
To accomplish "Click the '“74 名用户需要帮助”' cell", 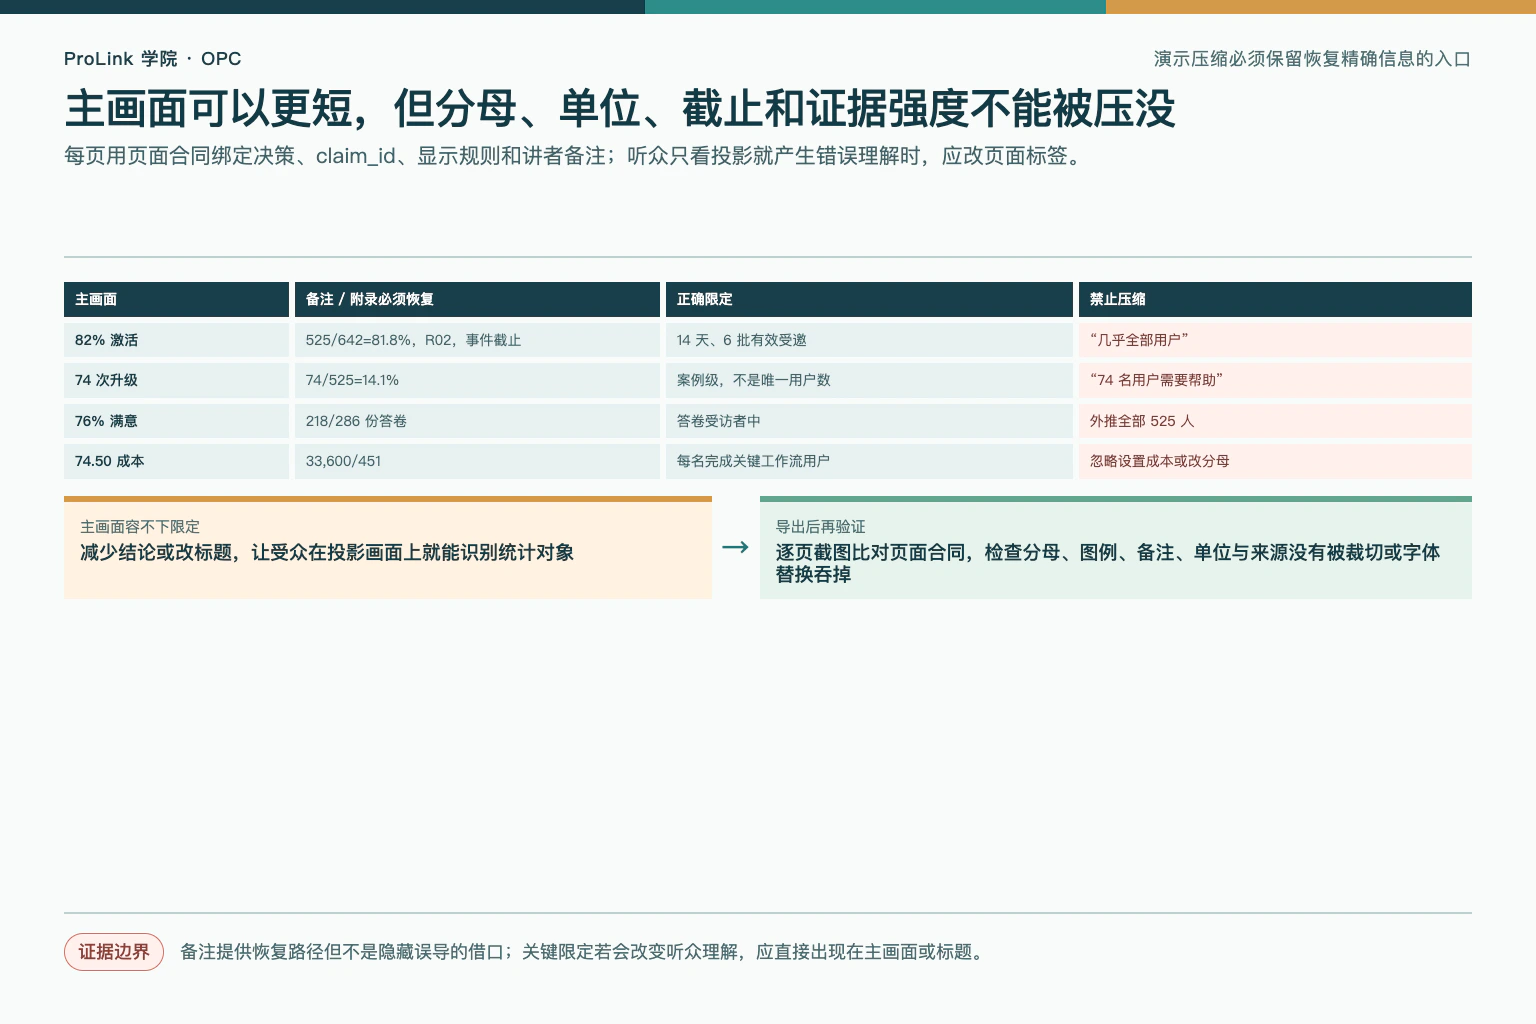I will click(1275, 380).
